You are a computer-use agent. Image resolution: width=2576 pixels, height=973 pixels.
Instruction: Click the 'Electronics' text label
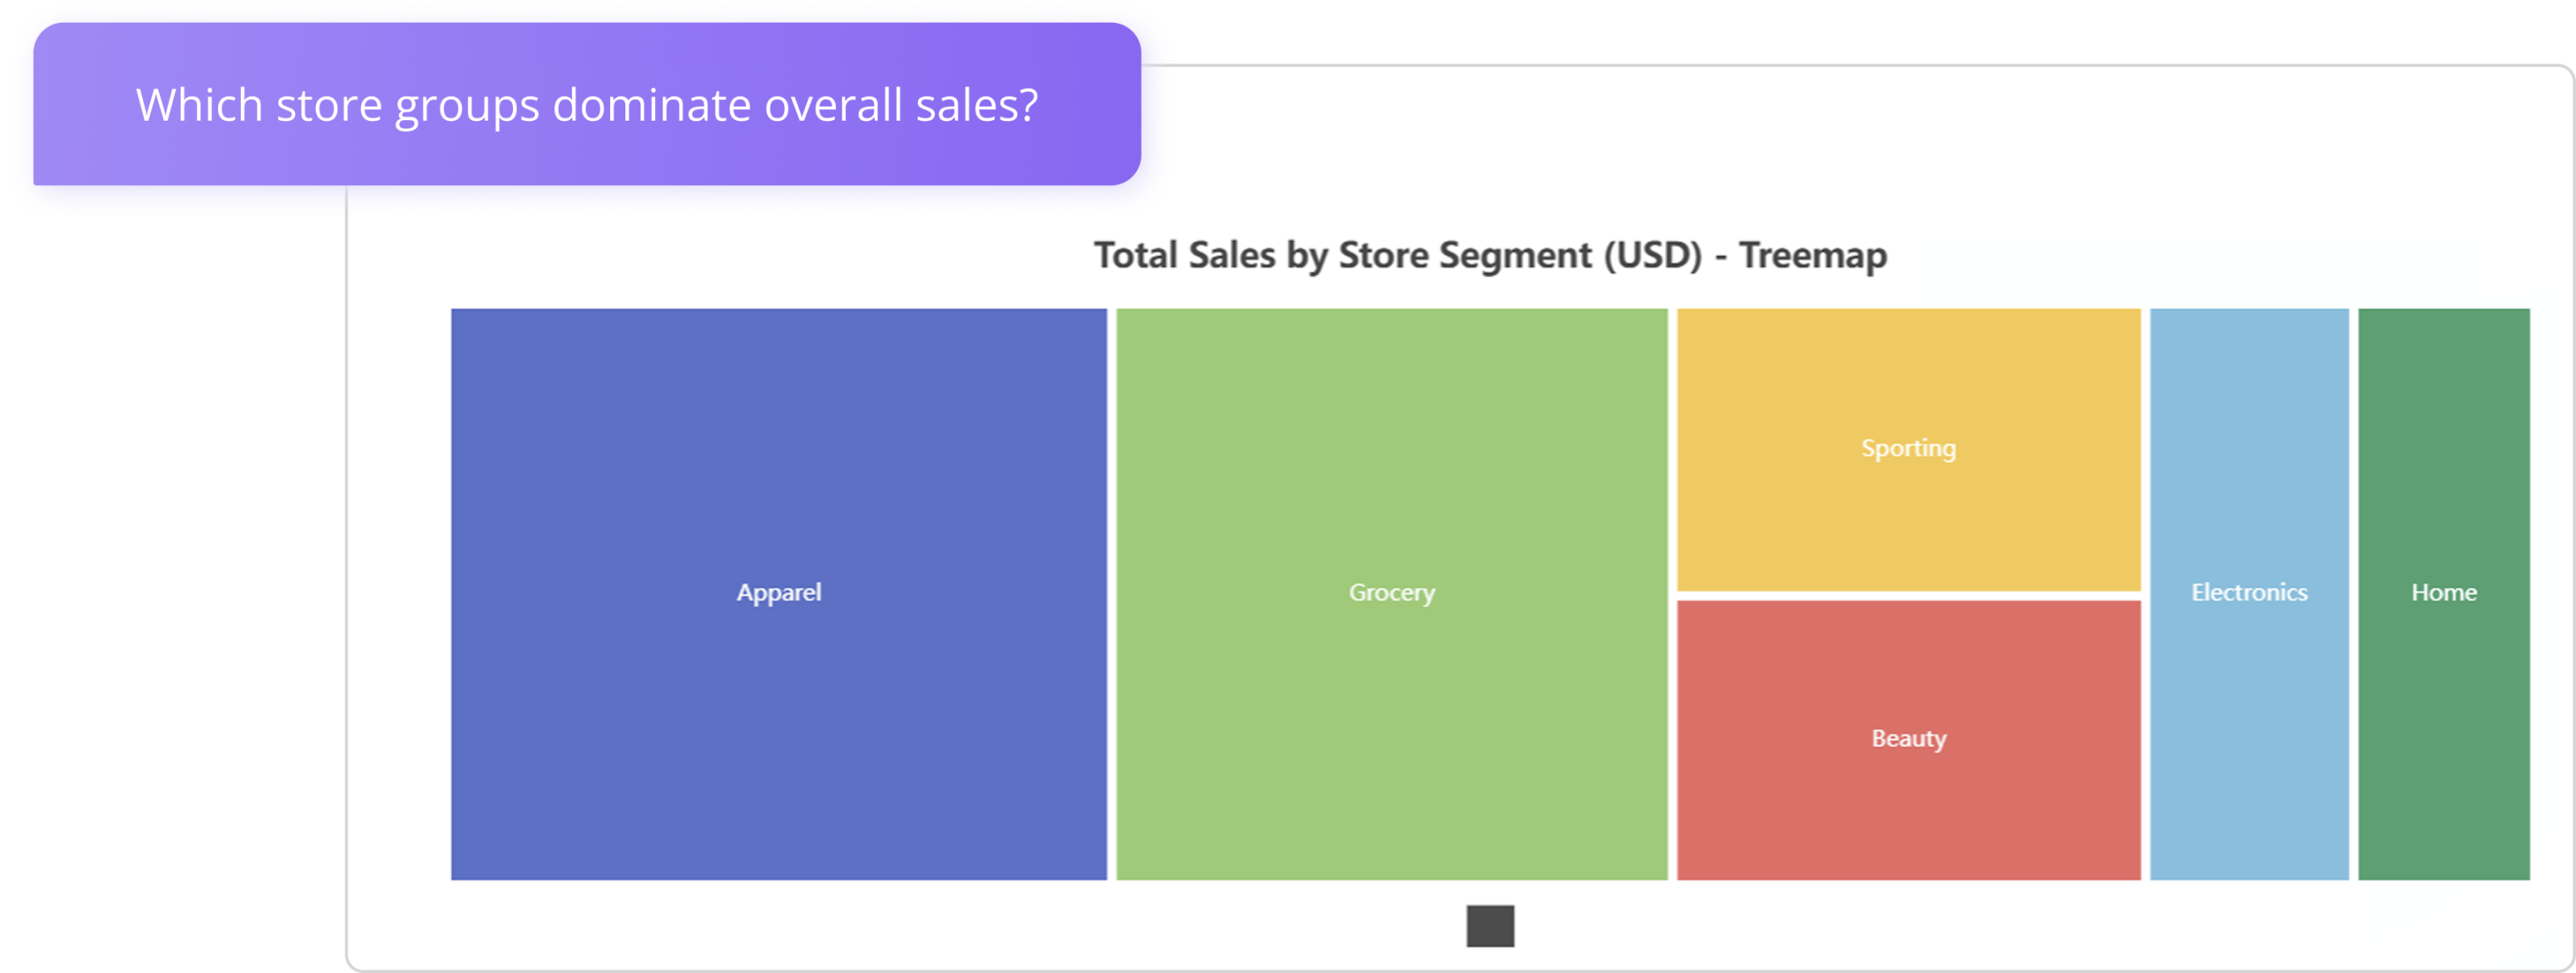pyautogui.click(x=2249, y=593)
